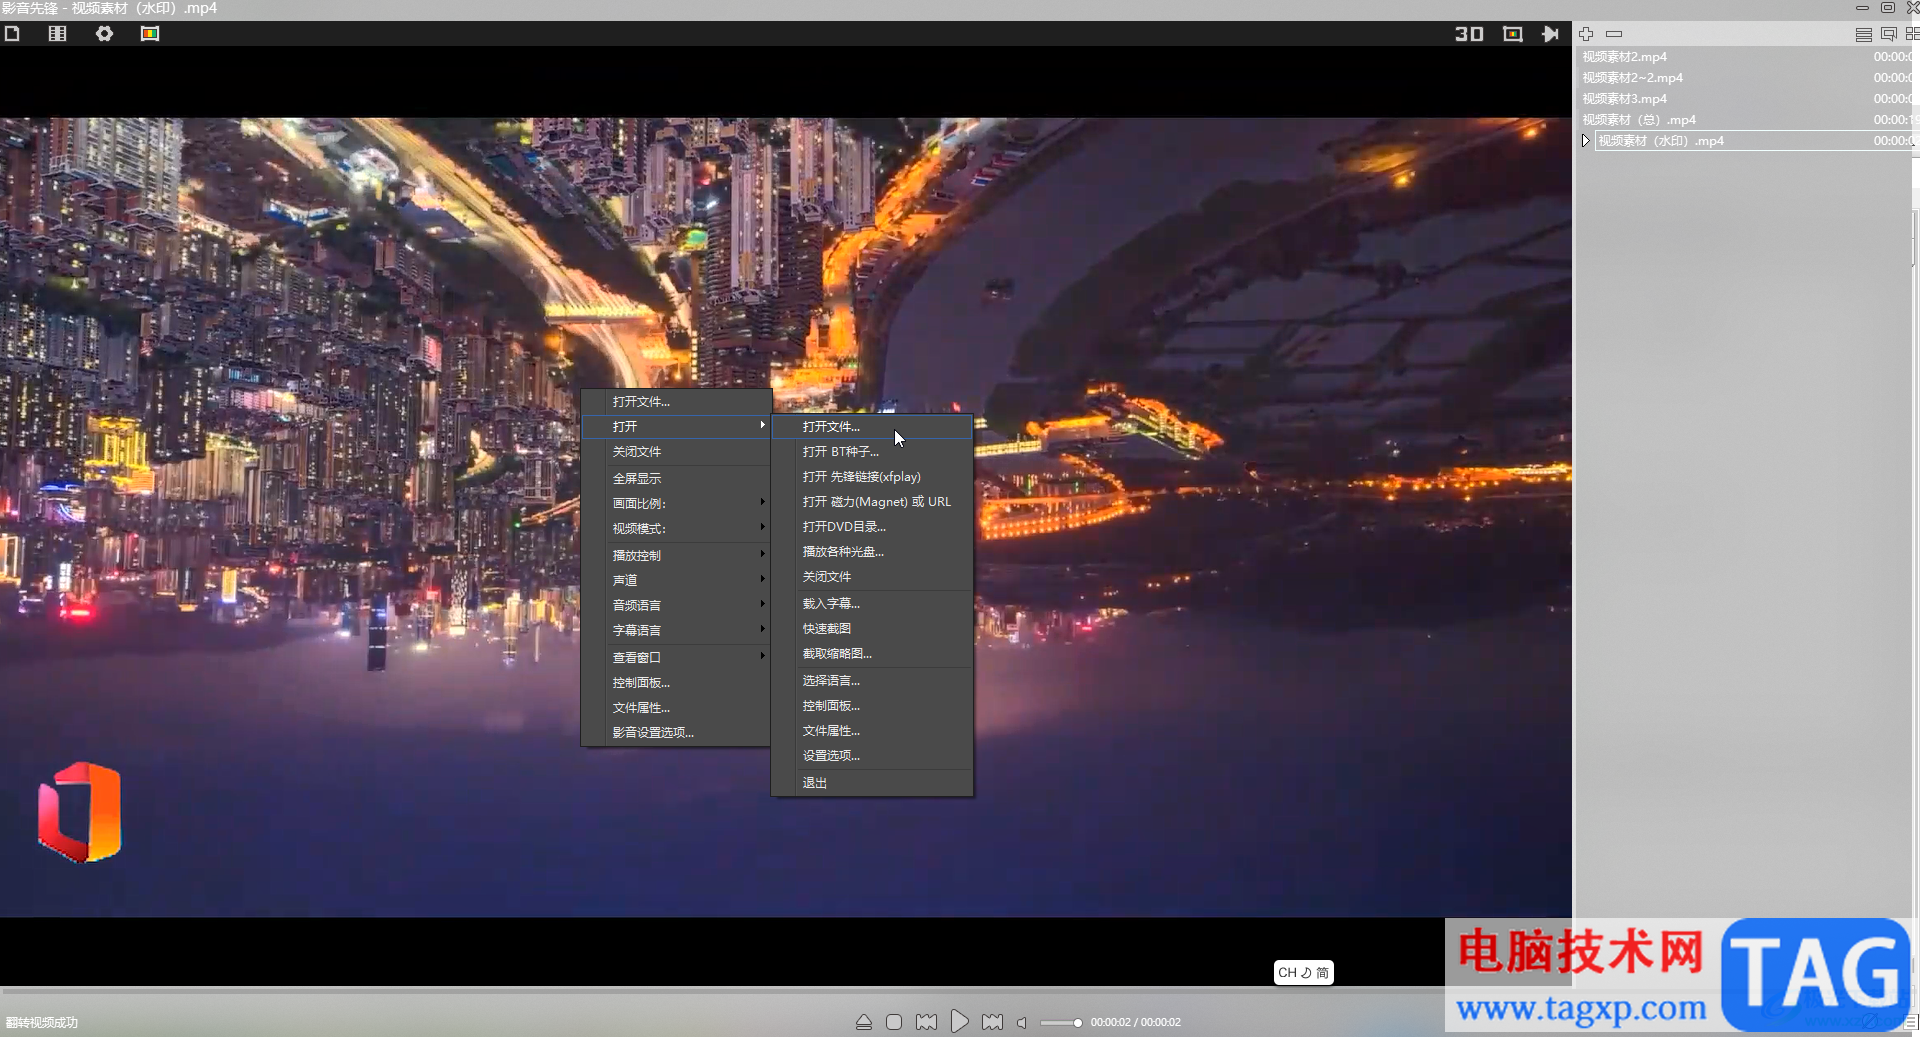
Task: Expand the 音频语言 submenu
Action: 676,605
